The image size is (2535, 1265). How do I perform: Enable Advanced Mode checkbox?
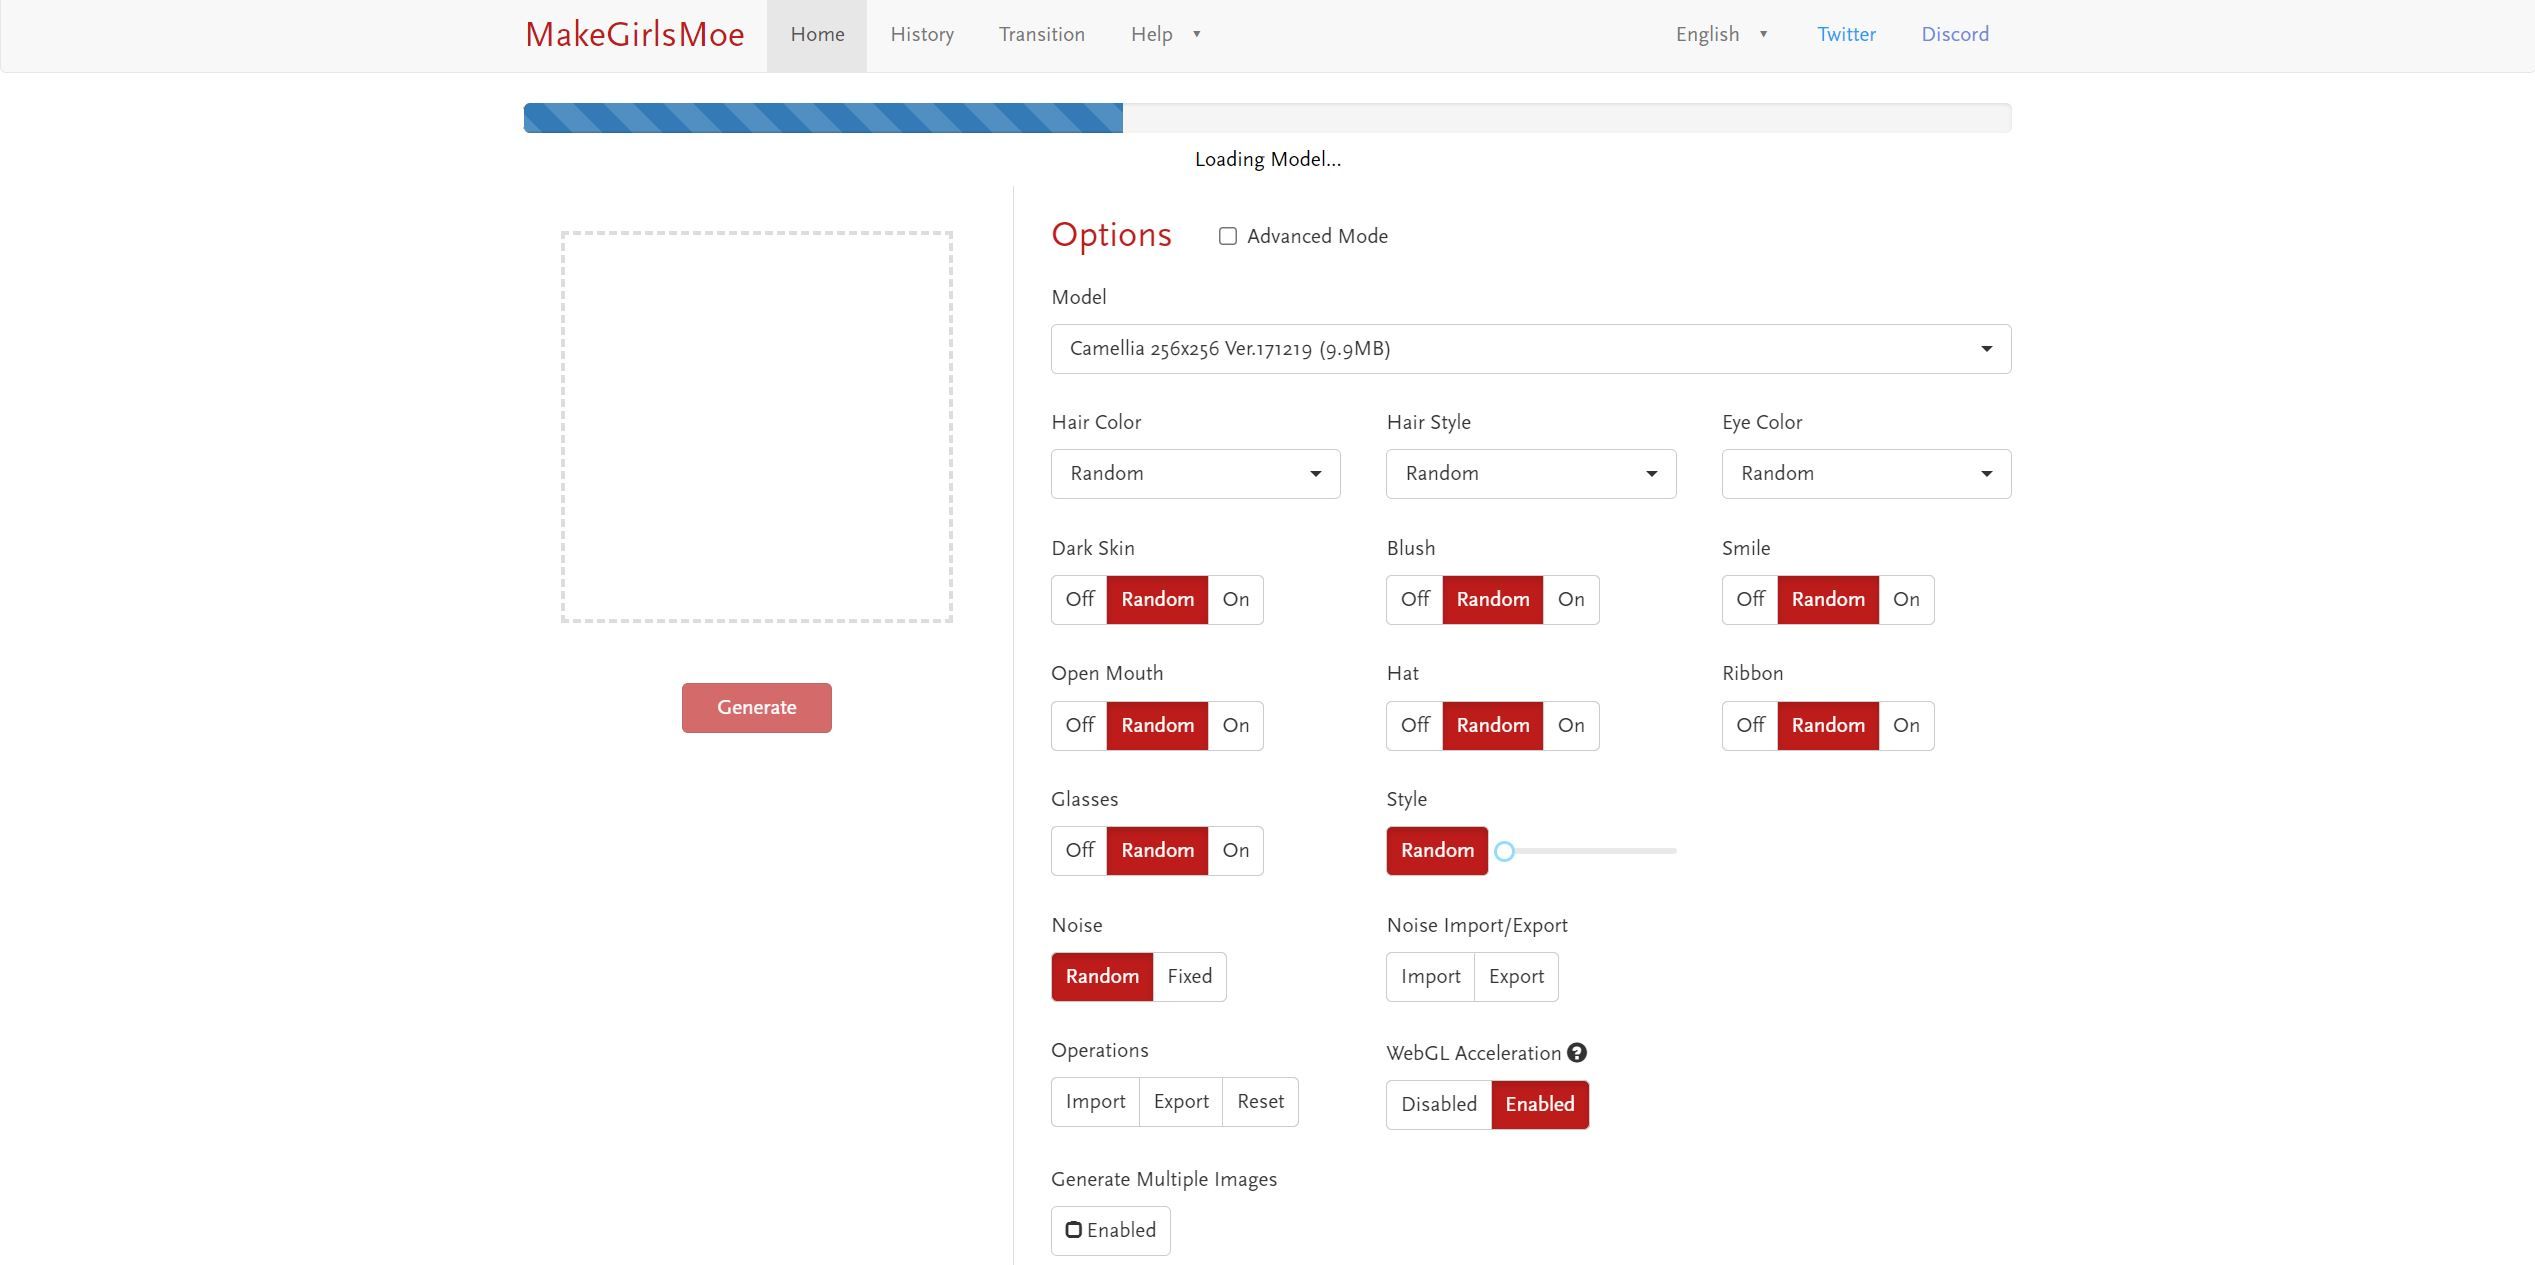pyautogui.click(x=1229, y=235)
